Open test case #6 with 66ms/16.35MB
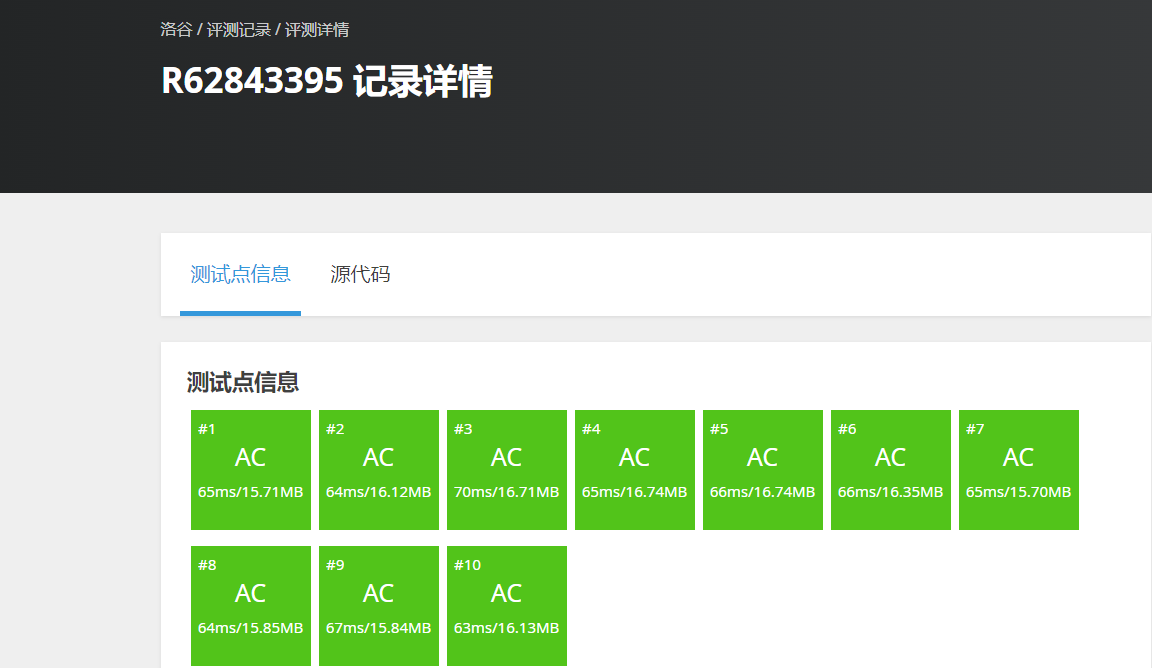 pyautogui.click(x=890, y=470)
